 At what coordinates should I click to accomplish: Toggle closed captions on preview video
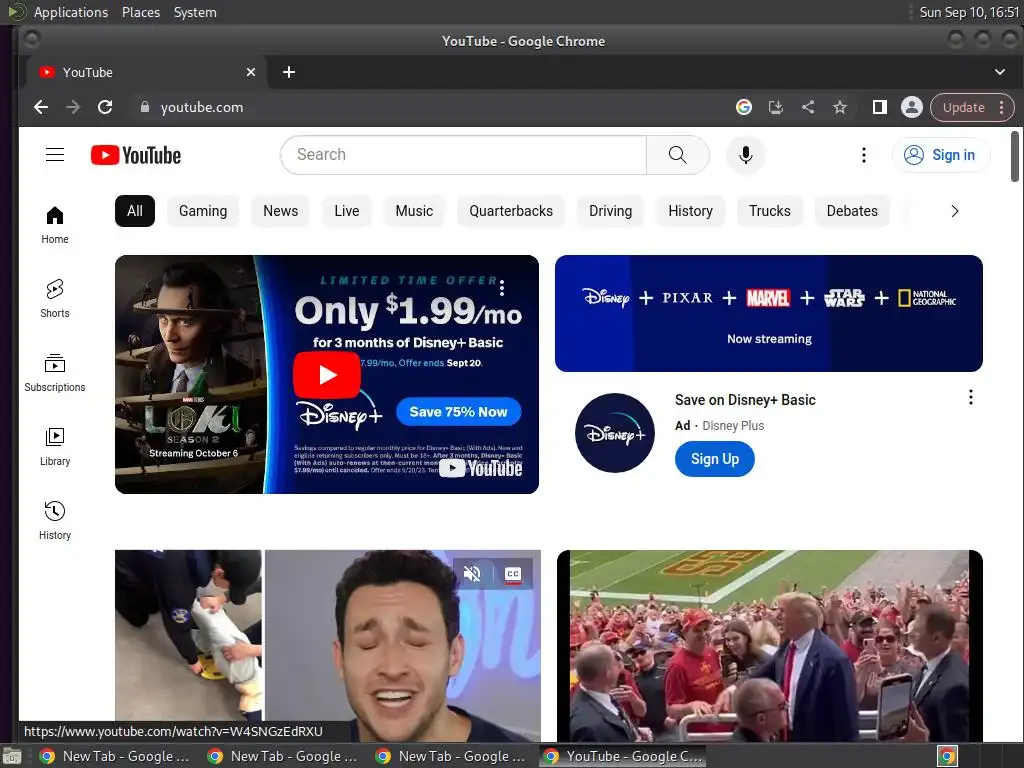click(x=513, y=573)
